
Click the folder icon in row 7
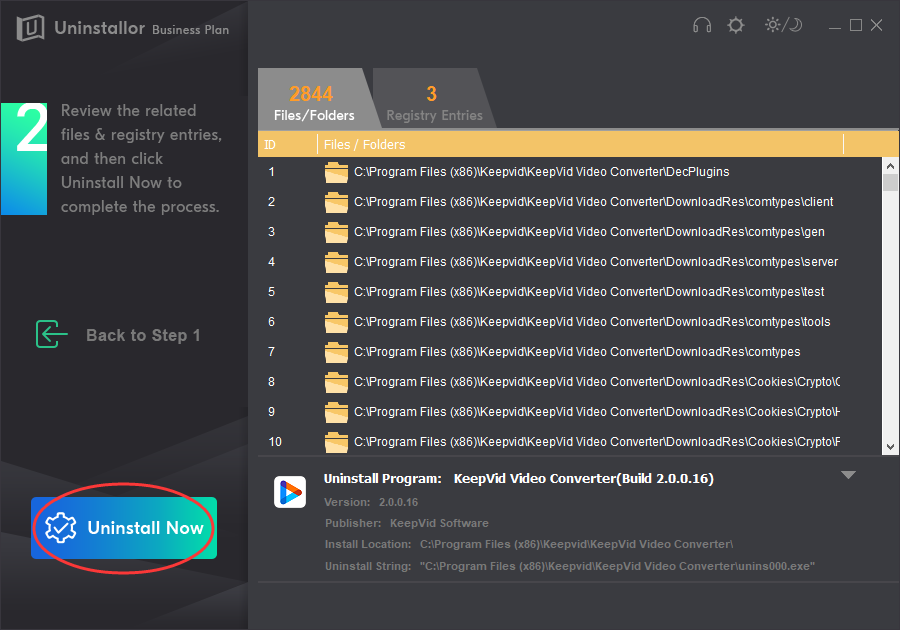(x=336, y=352)
